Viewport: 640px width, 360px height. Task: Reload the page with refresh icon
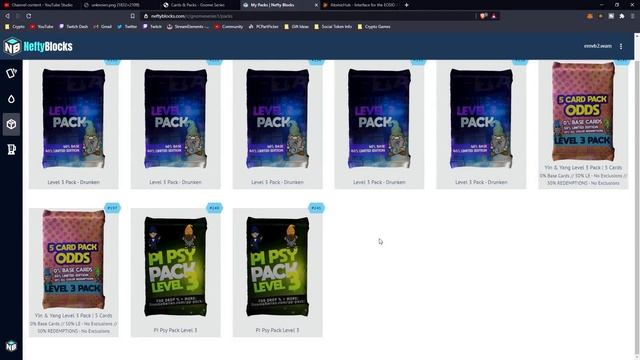(29, 16)
